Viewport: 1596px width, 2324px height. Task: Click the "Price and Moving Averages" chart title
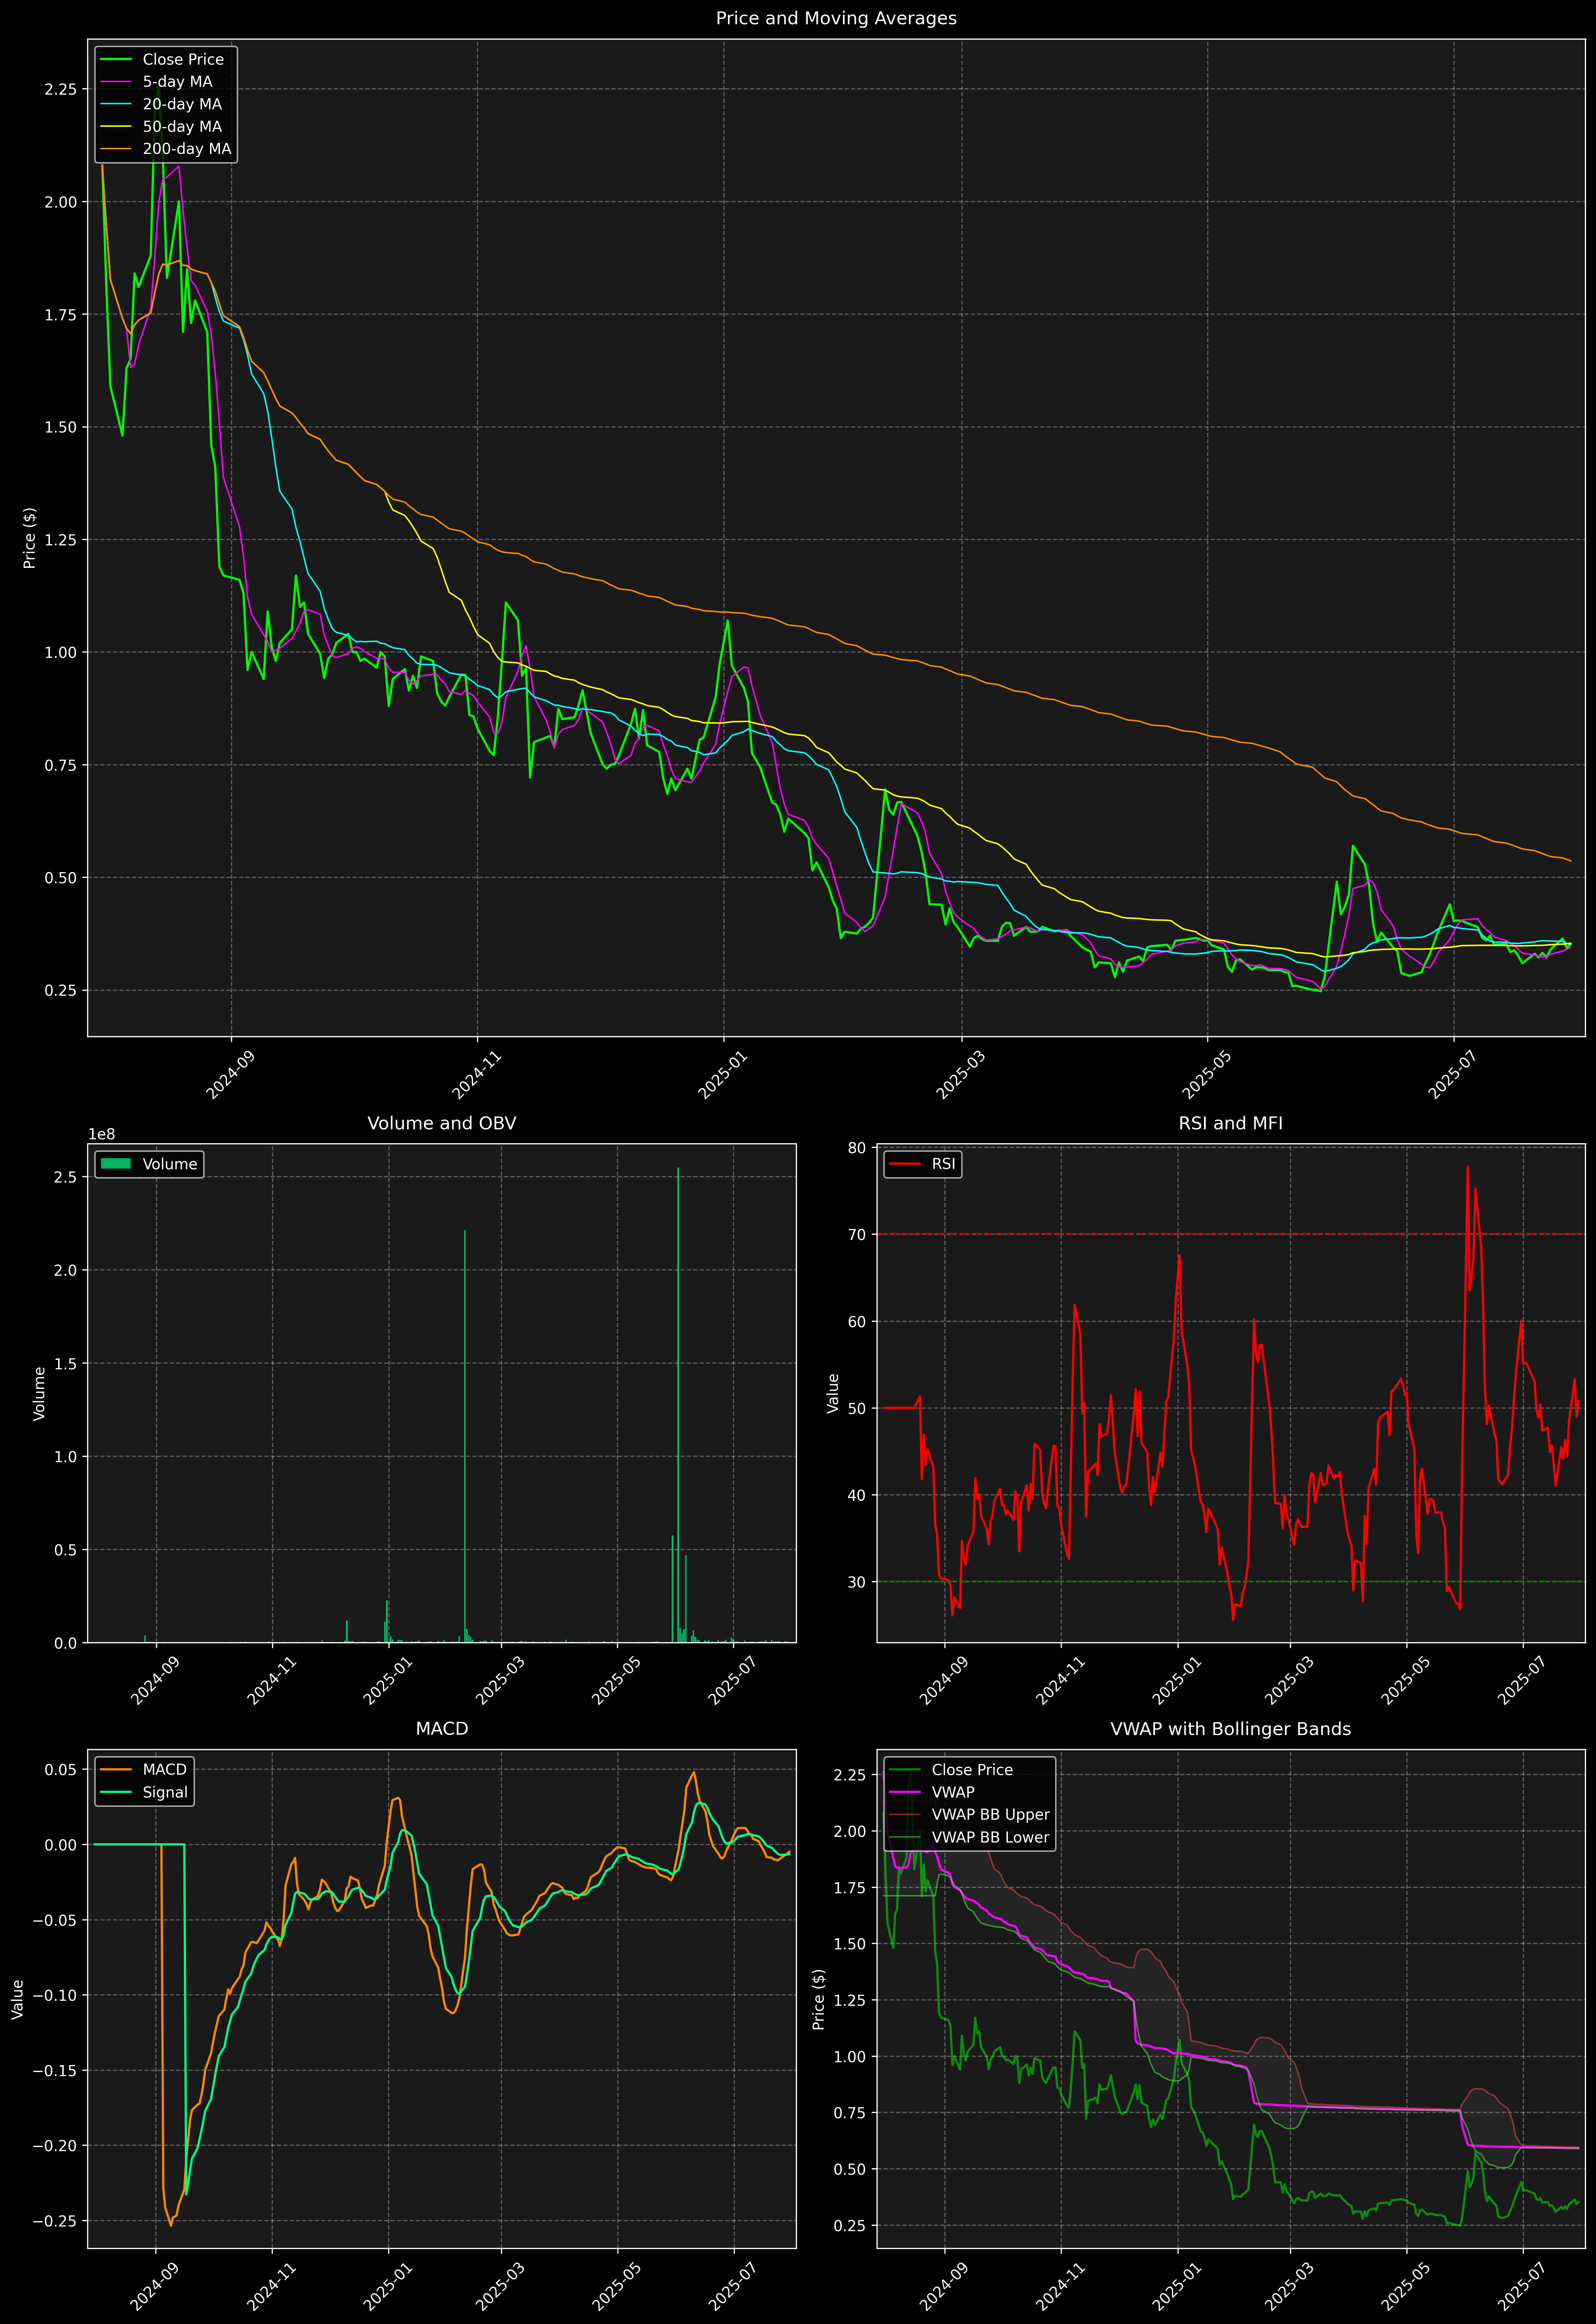(x=836, y=18)
